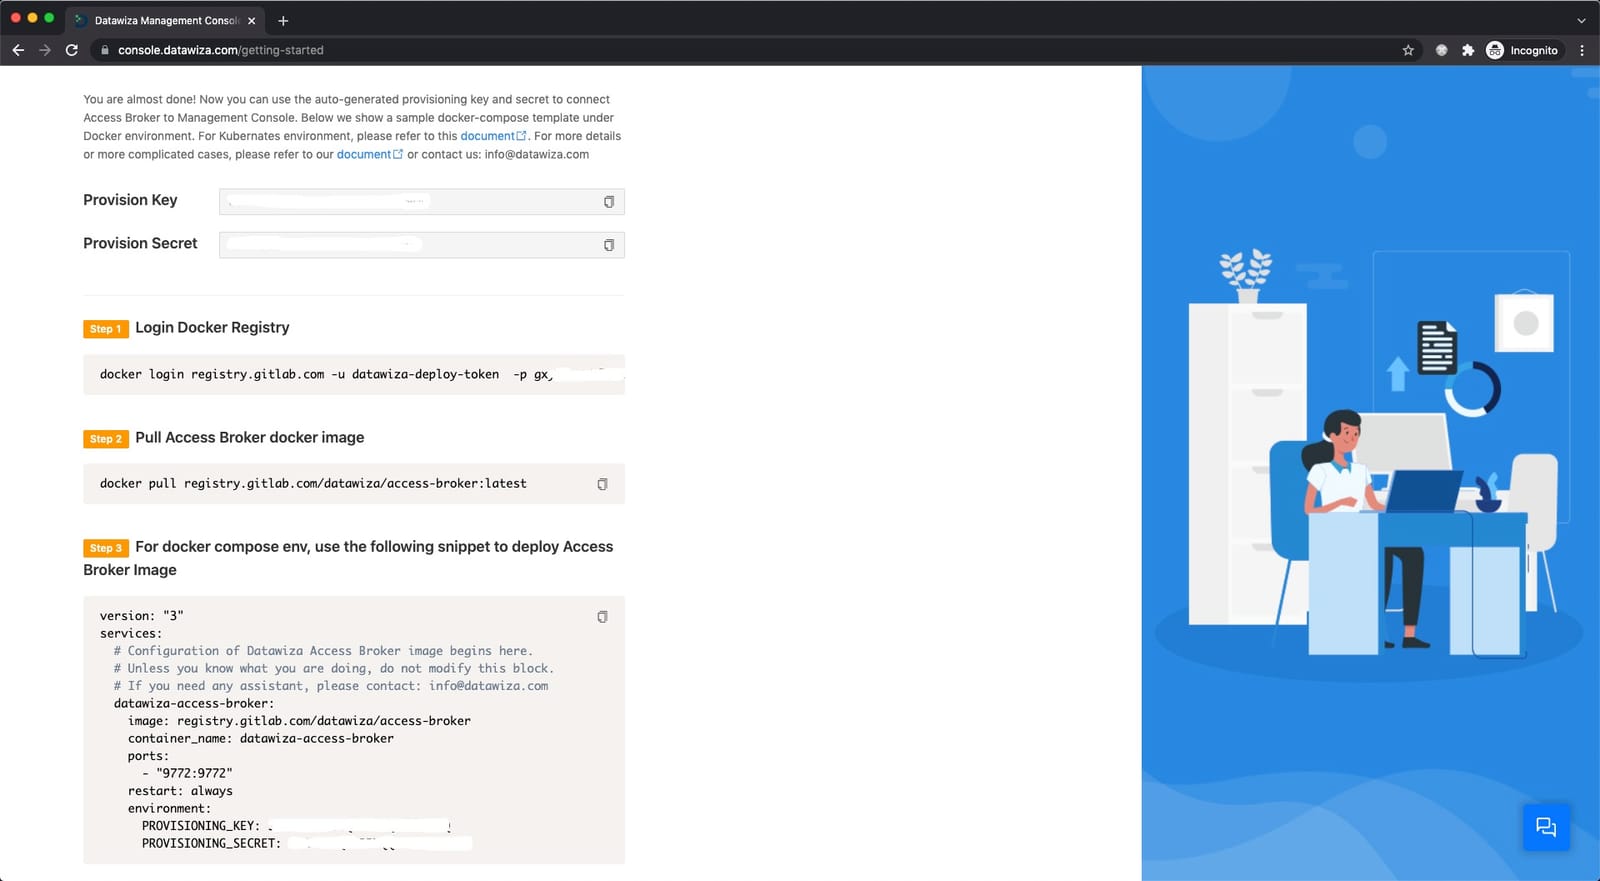This screenshot has width=1600, height=881.
Task: Click the image: registry.gitlab.com line
Action: coord(299,721)
